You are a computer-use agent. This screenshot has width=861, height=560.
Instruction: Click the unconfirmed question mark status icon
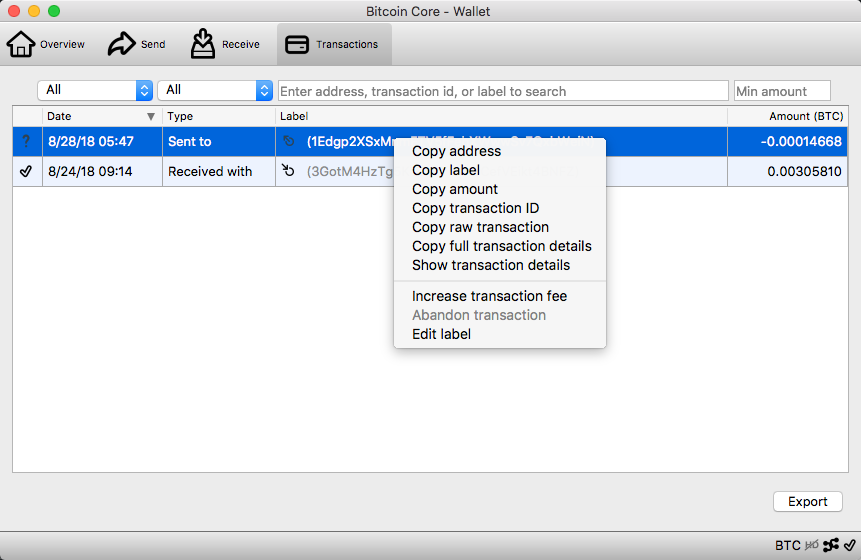[26, 141]
